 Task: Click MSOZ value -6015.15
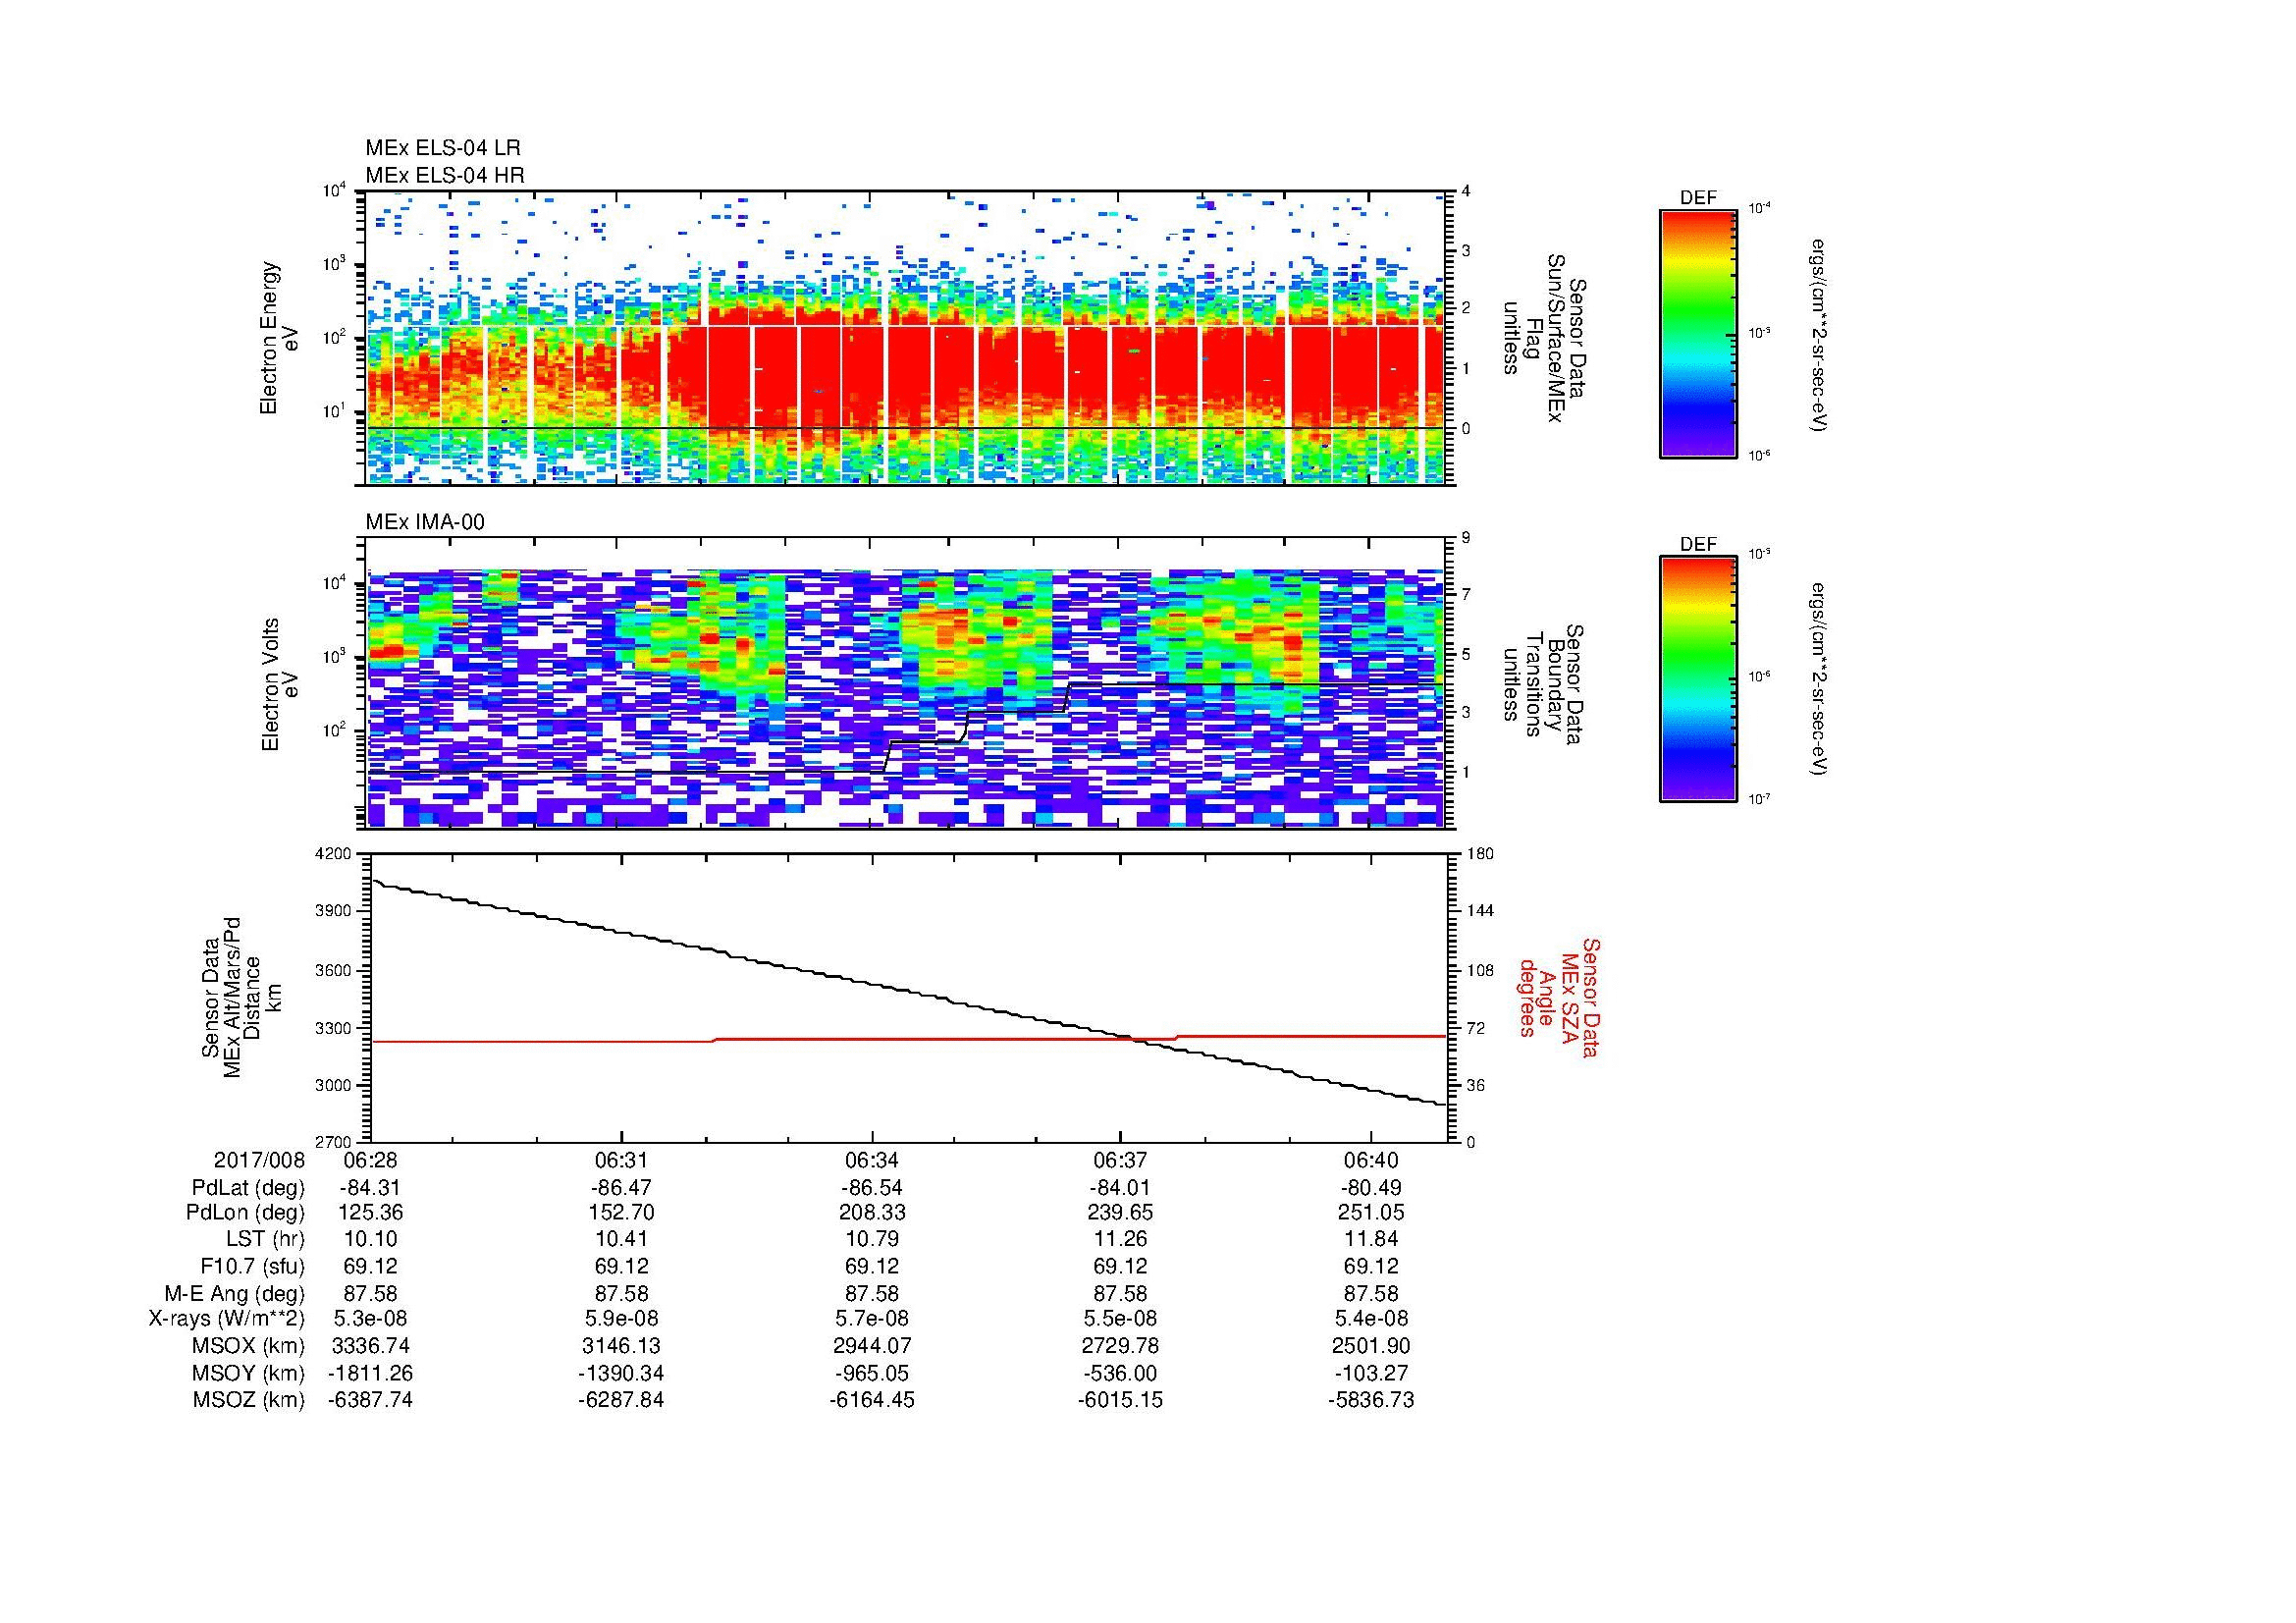1121,1400
